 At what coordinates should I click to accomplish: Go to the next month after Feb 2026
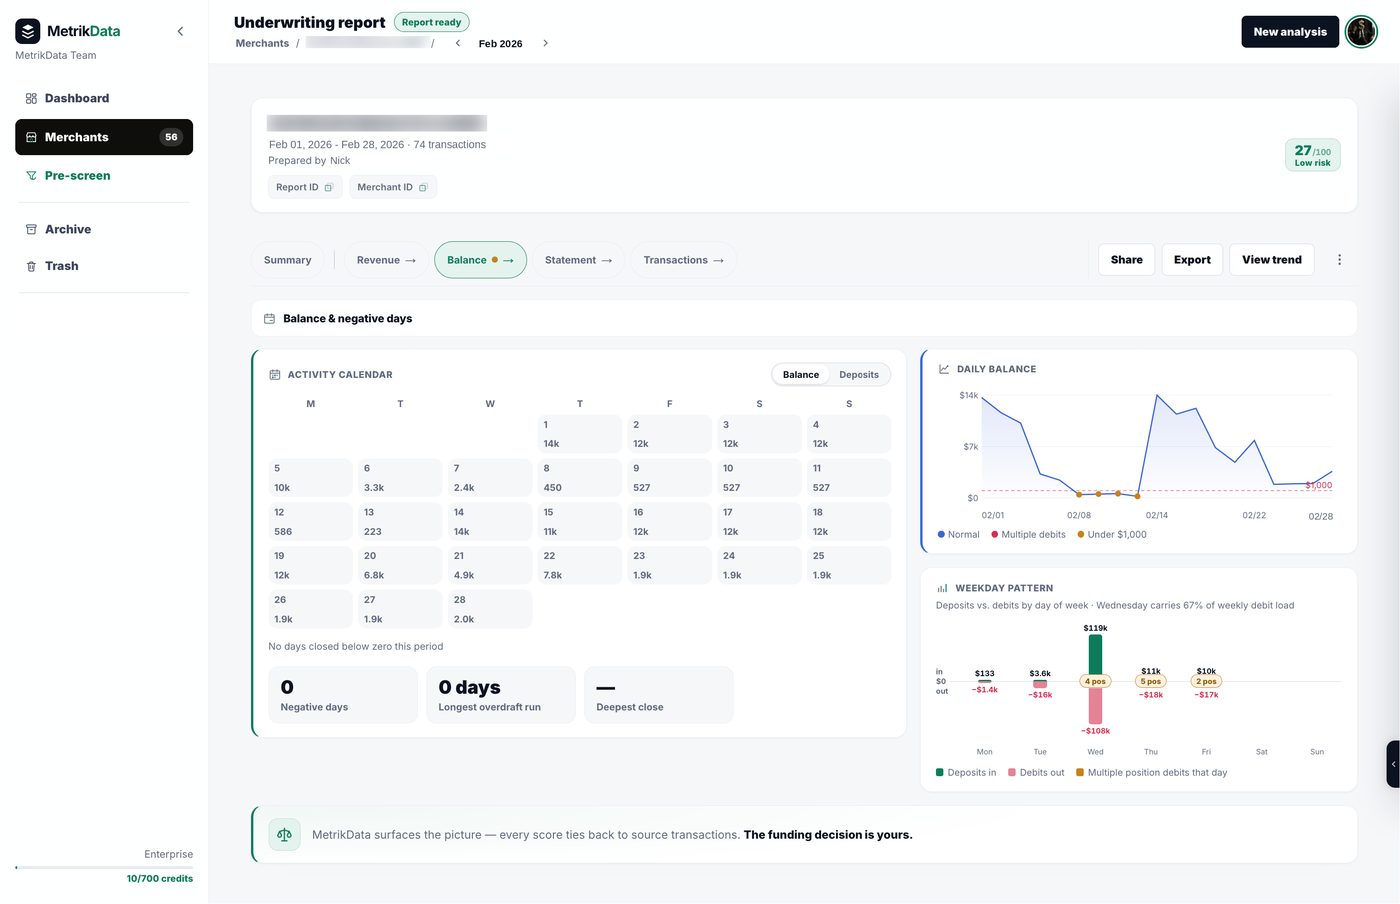click(x=545, y=43)
